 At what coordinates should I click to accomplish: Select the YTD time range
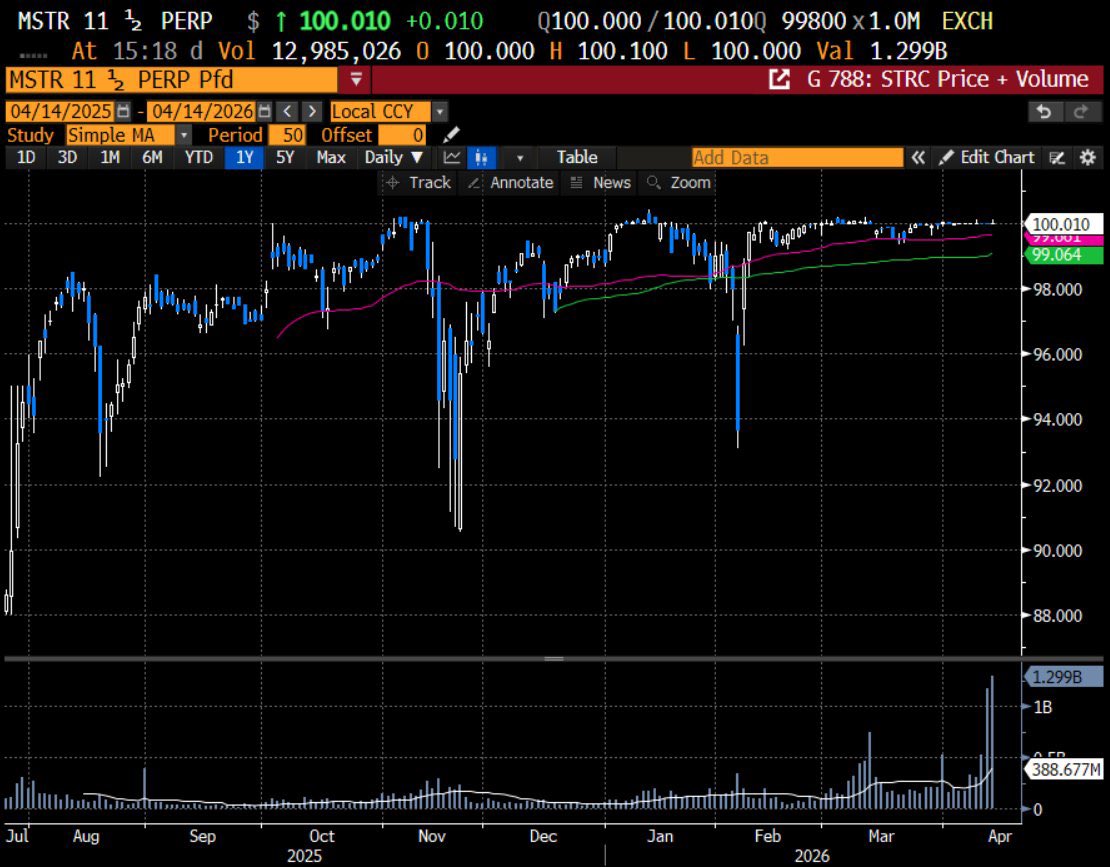[x=198, y=158]
